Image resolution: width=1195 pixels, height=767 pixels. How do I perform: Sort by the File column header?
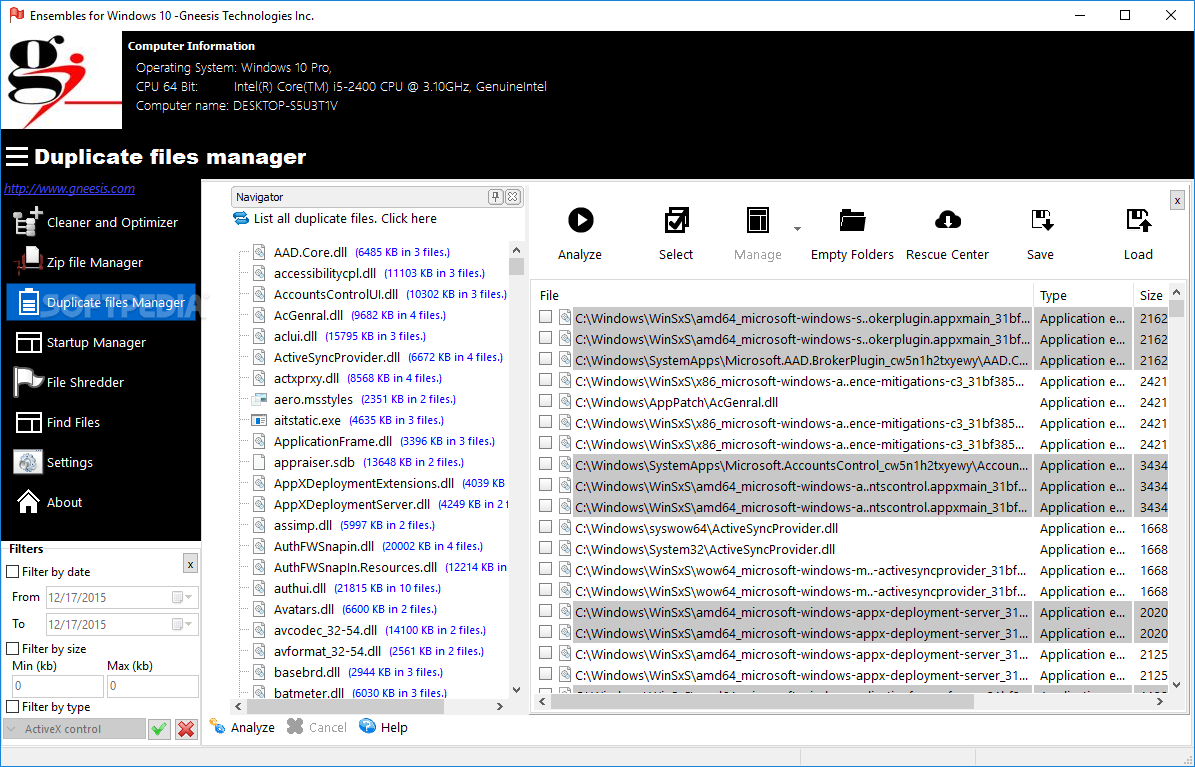[783, 295]
